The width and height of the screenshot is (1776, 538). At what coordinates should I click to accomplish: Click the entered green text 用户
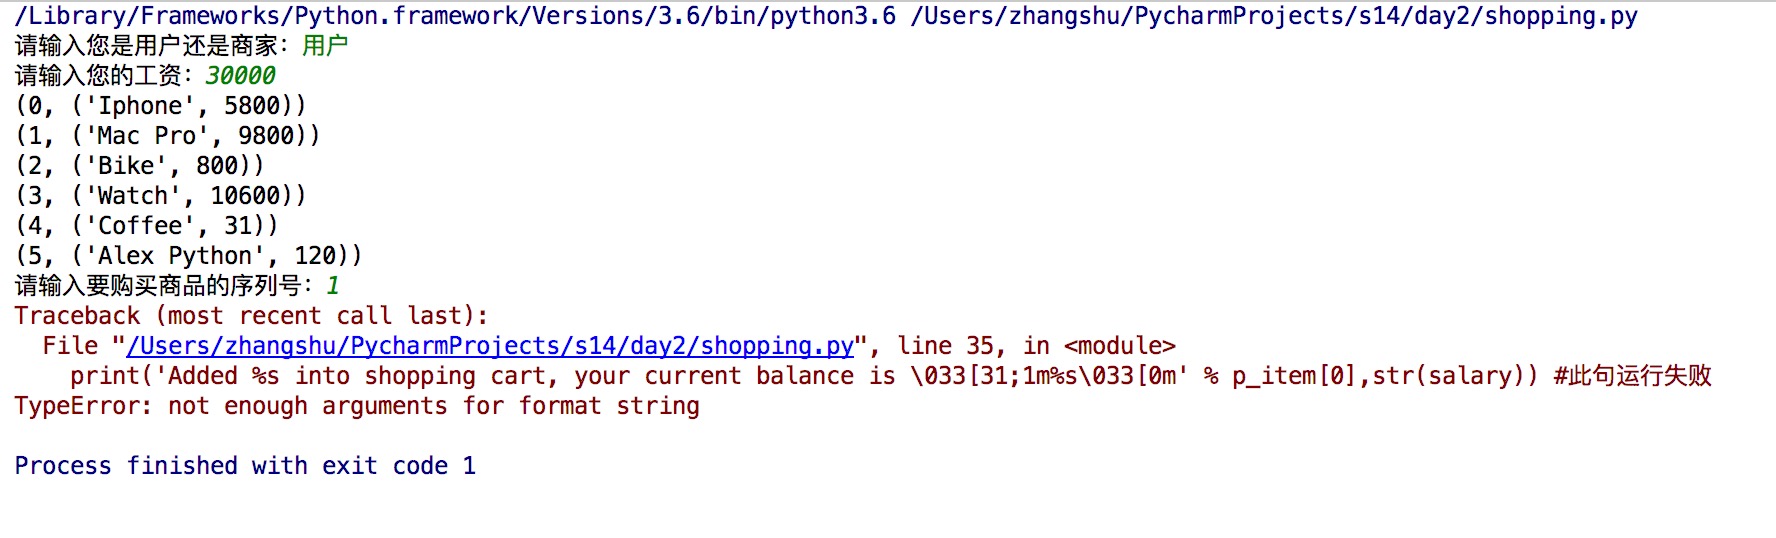click(325, 46)
